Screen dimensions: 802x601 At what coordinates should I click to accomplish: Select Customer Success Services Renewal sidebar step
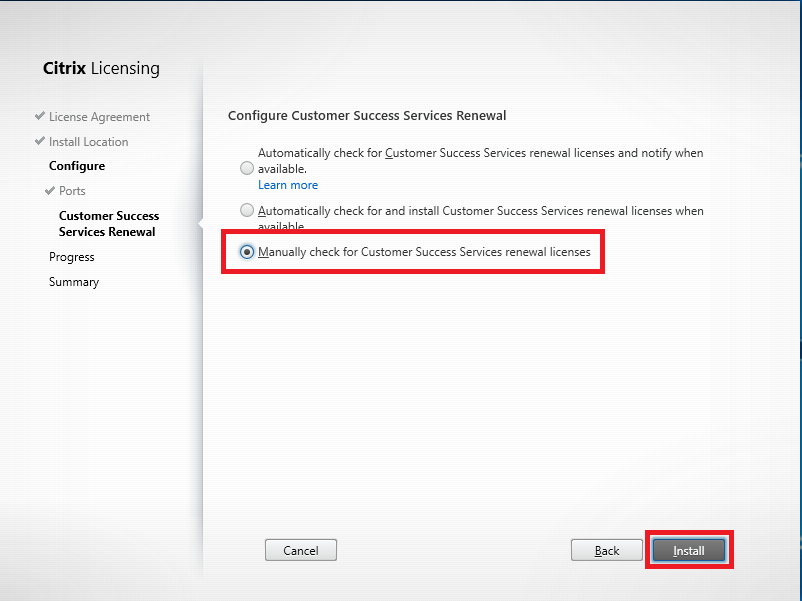pos(108,224)
